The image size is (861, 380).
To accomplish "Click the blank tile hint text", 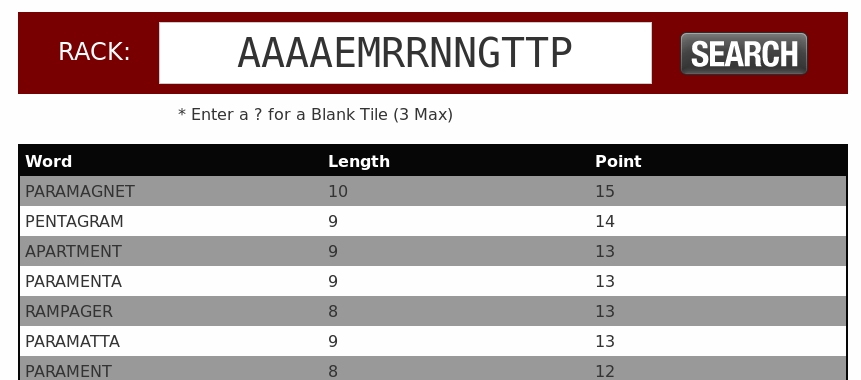I will click(x=315, y=115).
